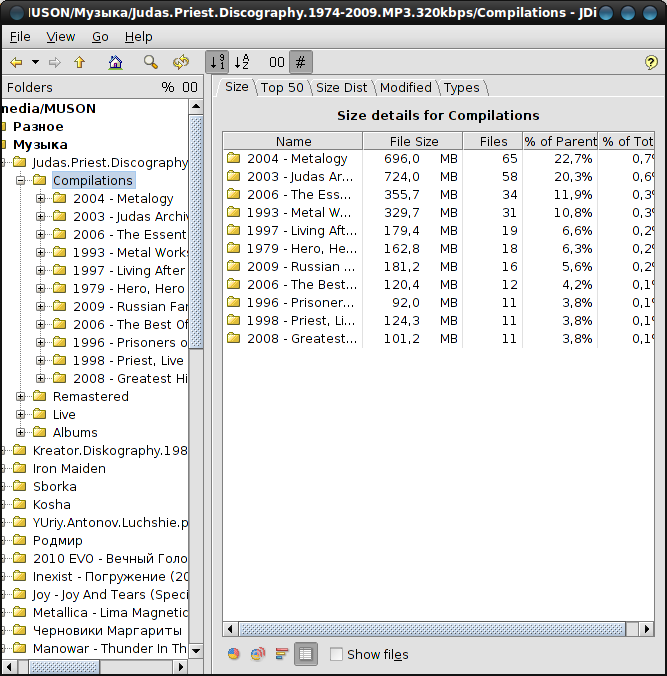
Task: Switch to pie chart view icon
Action: click(x=234, y=654)
